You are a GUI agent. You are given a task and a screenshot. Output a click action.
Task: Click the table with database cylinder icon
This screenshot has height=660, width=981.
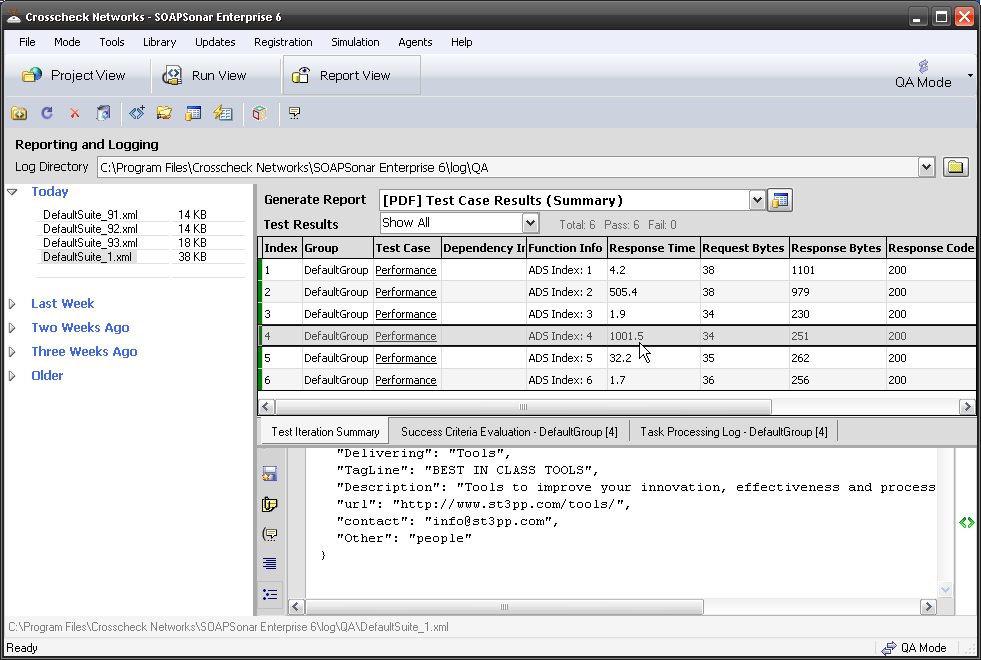point(193,113)
